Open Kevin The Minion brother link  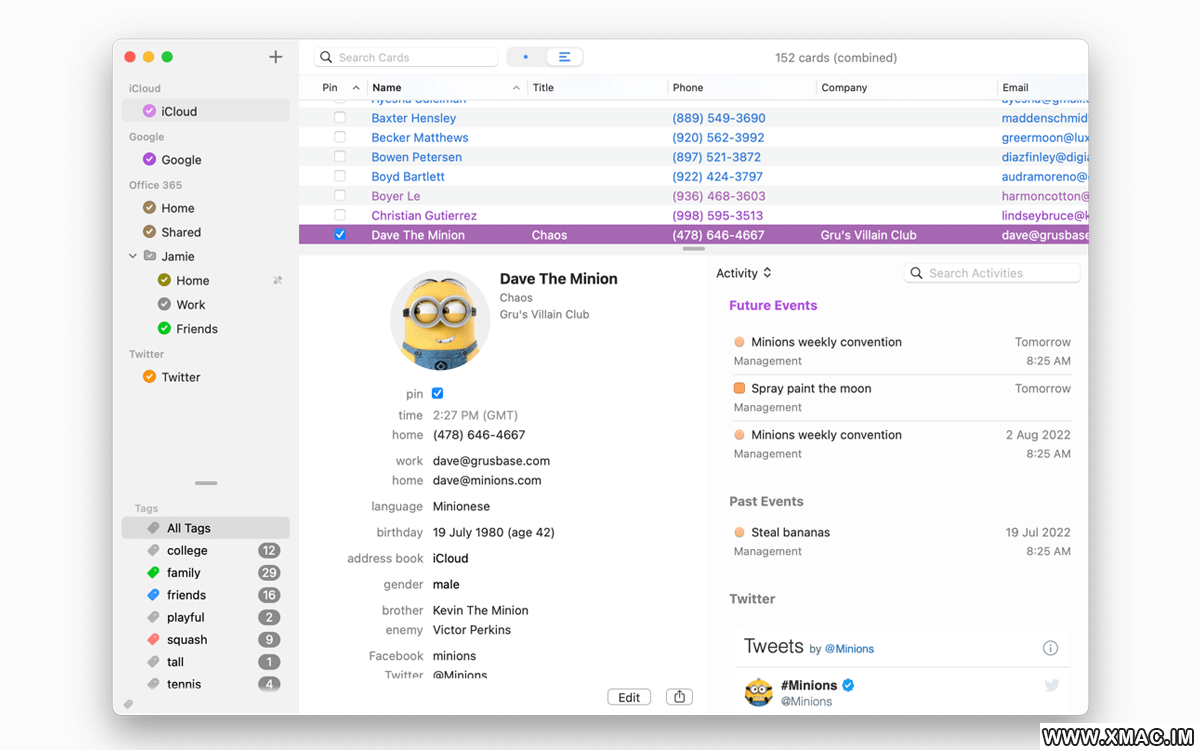(480, 610)
